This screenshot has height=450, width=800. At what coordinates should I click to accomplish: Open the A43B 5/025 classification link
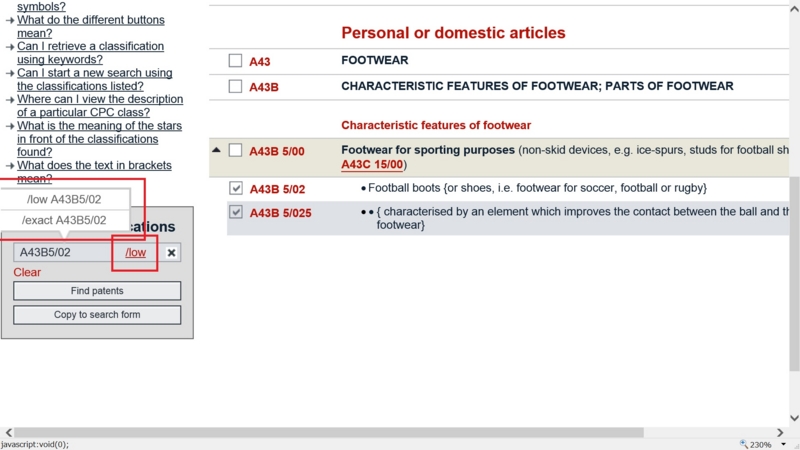click(x=280, y=213)
